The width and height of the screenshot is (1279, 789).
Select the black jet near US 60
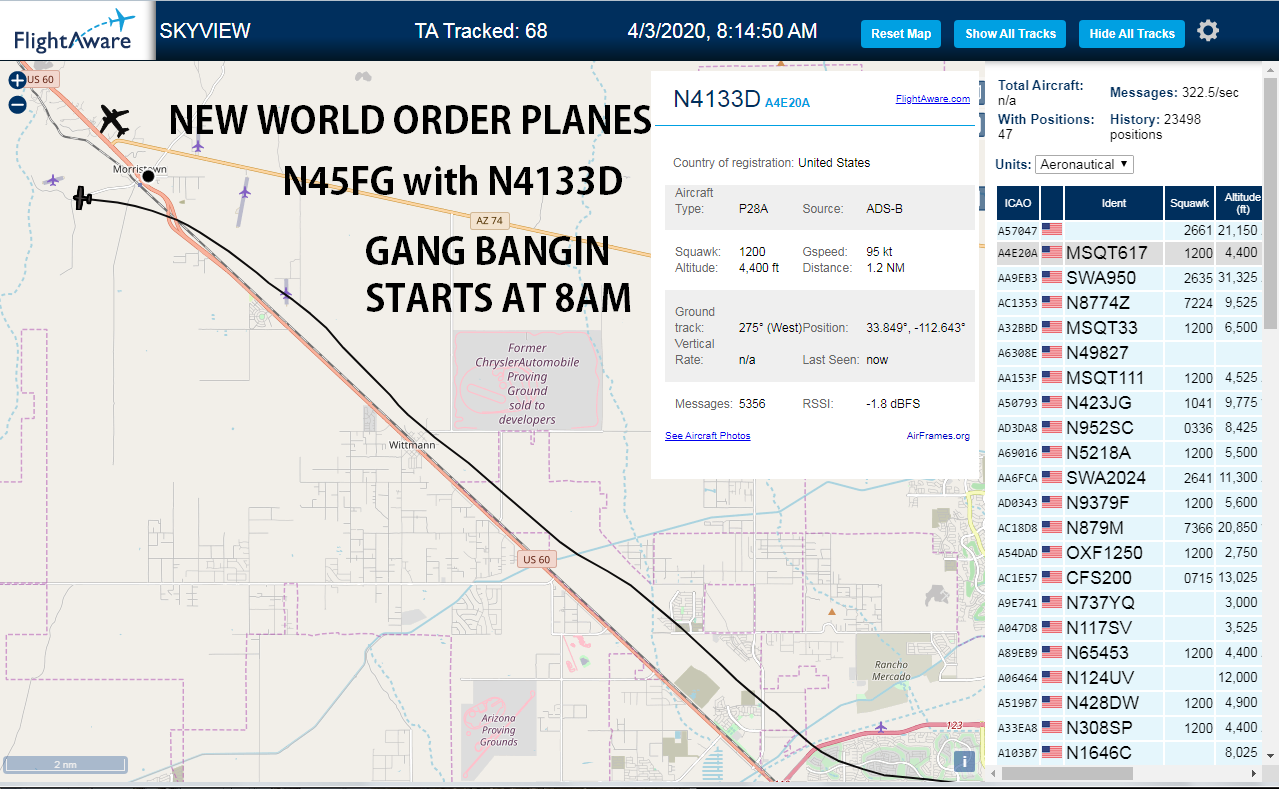click(115, 121)
